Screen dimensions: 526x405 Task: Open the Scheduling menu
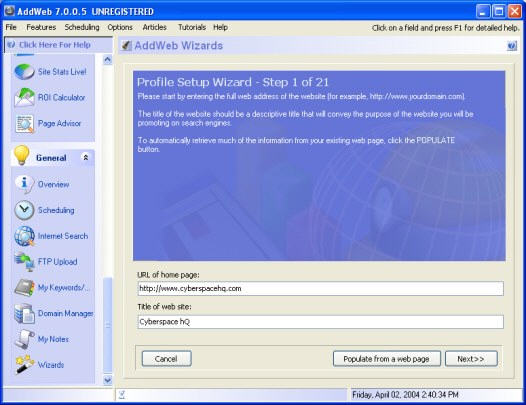pyautogui.click(x=82, y=27)
